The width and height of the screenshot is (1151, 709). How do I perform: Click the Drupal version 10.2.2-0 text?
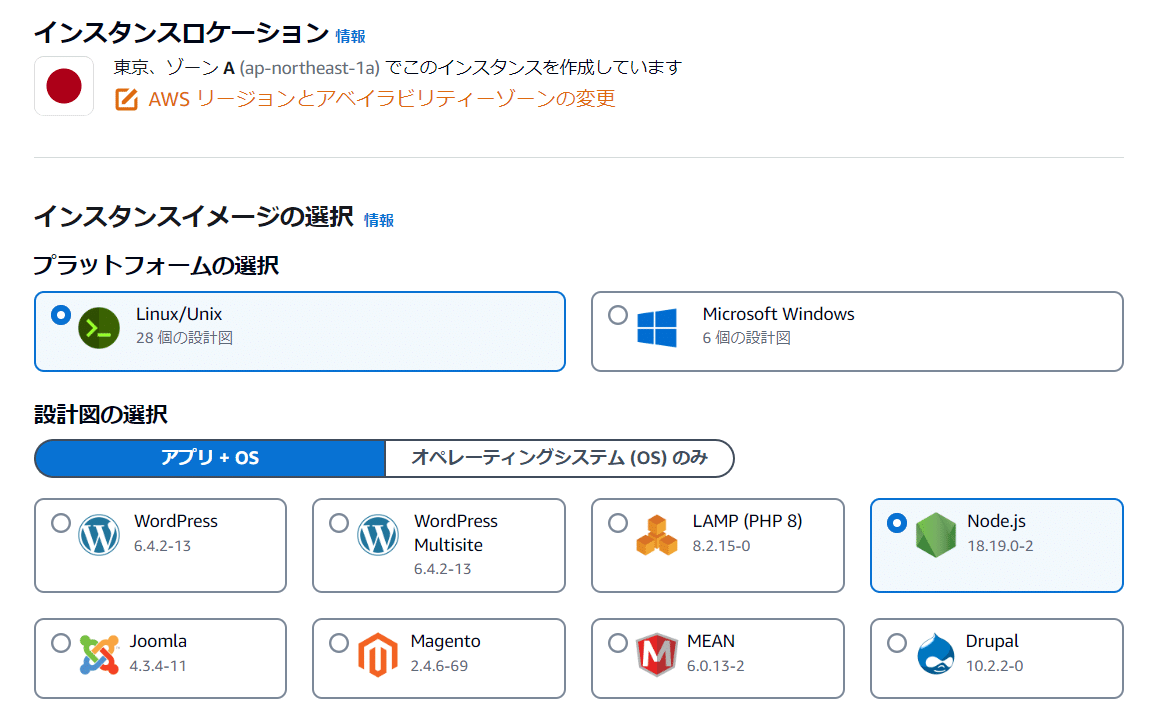pyautogui.click(x=995, y=666)
